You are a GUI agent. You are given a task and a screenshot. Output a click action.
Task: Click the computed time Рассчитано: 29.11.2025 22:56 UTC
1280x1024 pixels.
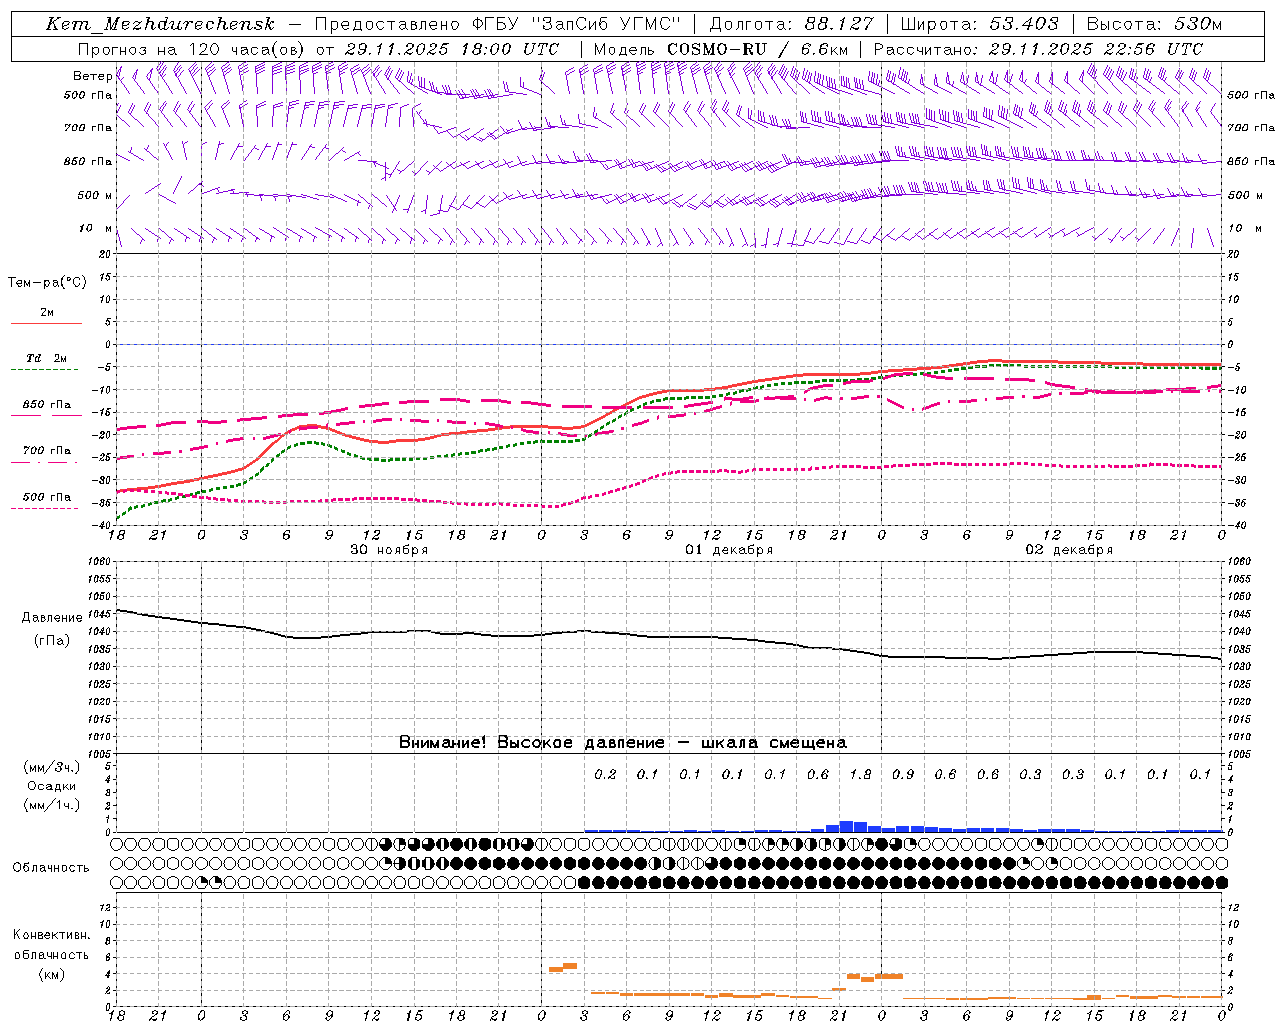1038,49
